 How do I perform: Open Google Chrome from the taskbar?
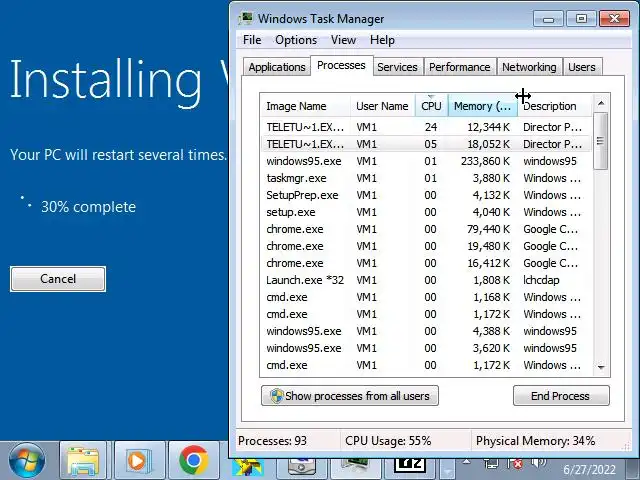point(193,460)
